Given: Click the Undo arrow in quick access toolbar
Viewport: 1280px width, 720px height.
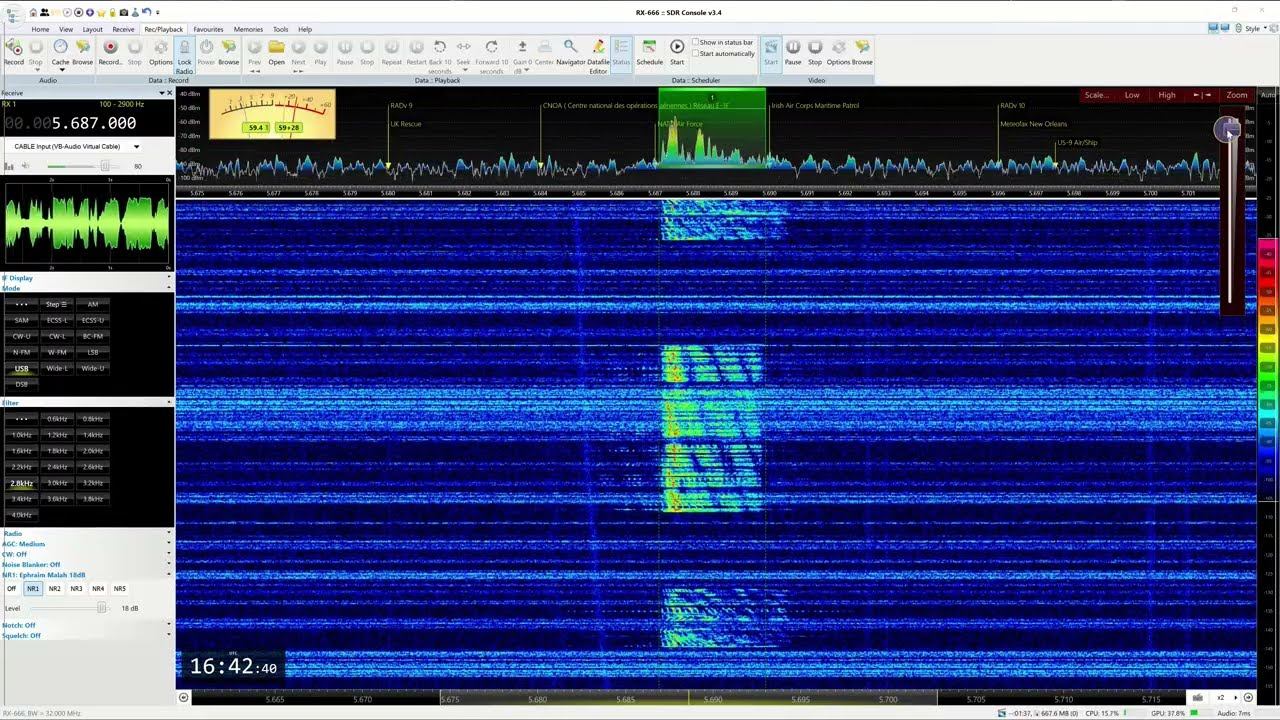Looking at the screenshot, I should pos(145,12).
